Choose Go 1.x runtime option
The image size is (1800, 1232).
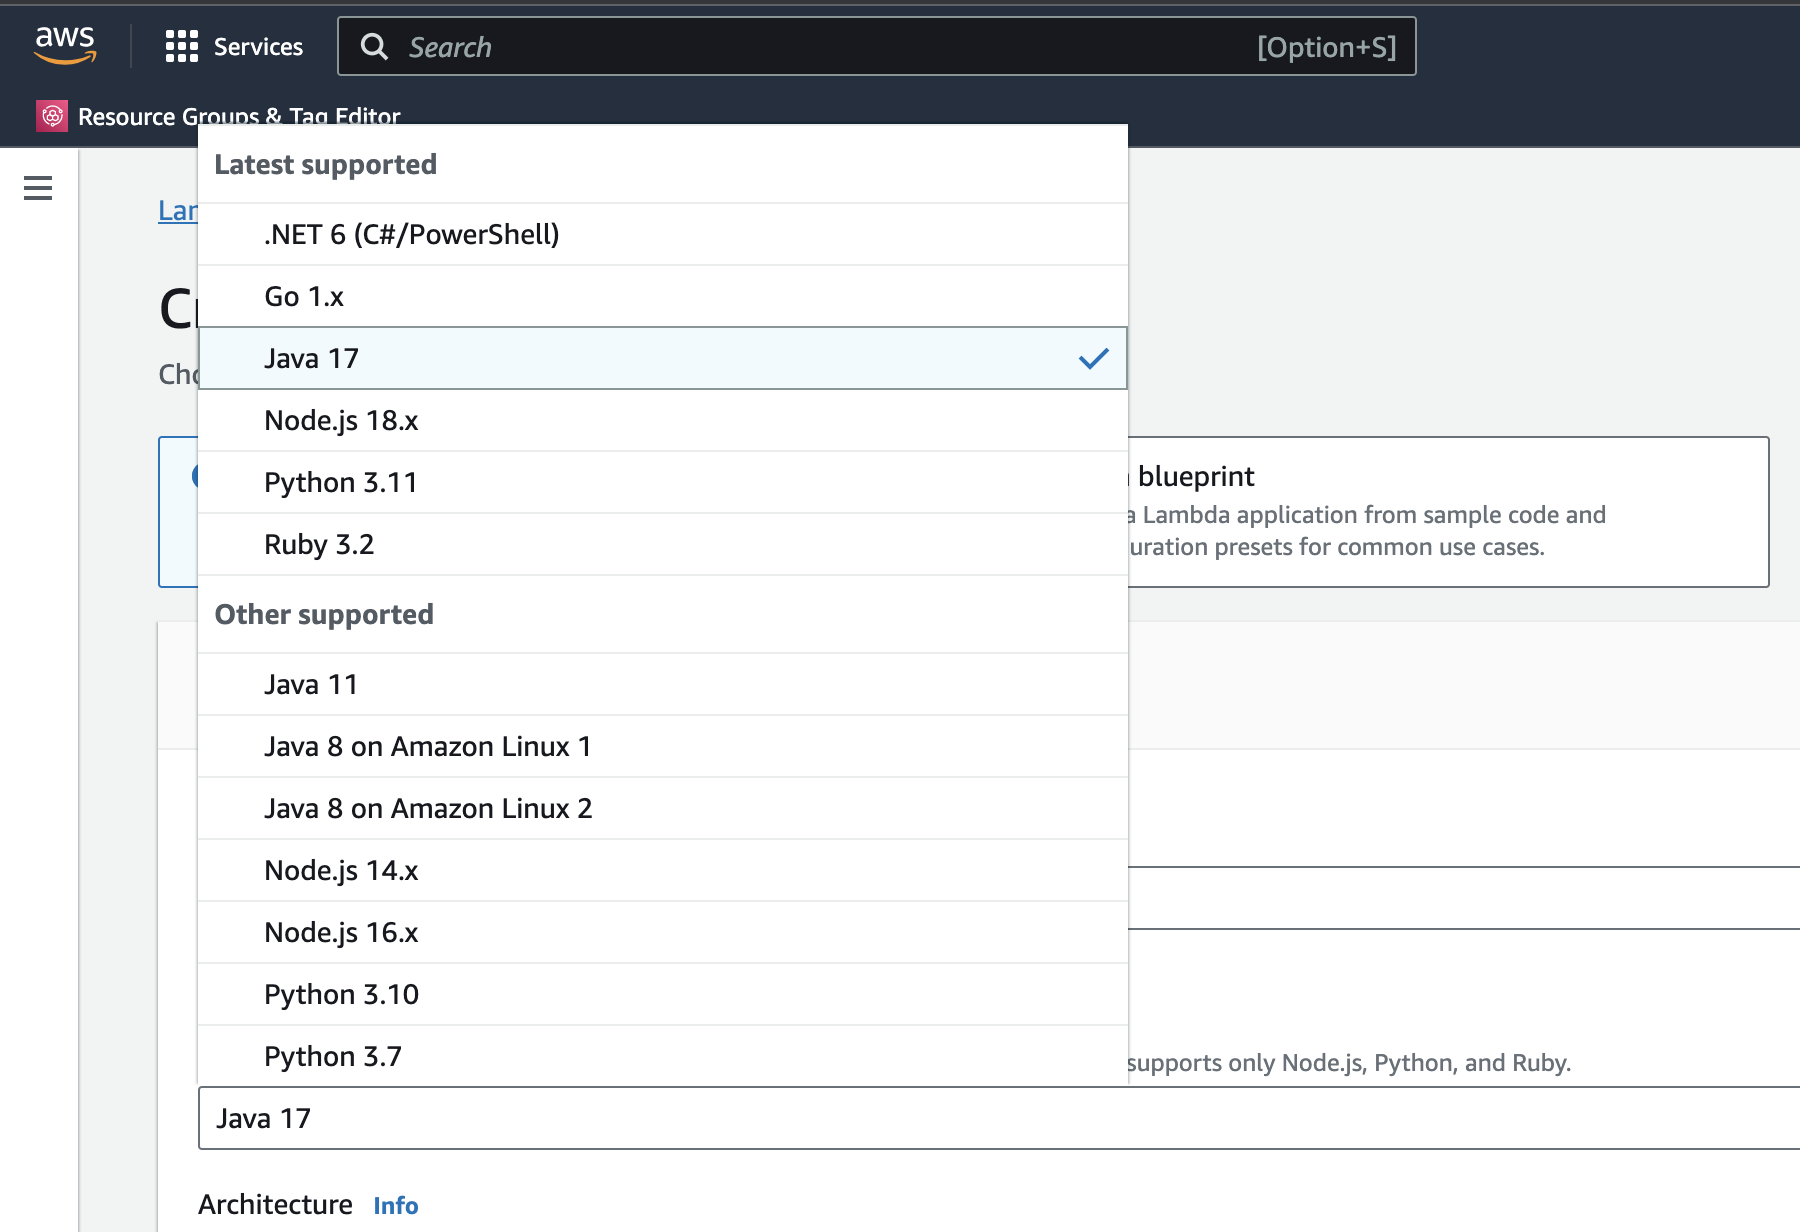click(x=663, y=296)
